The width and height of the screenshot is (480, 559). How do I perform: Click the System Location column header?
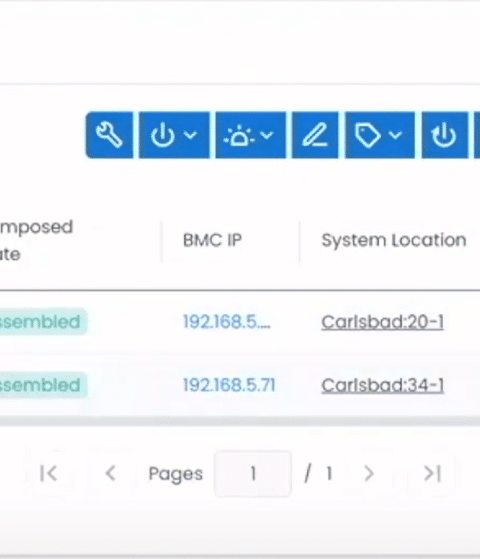click(394, 240)
